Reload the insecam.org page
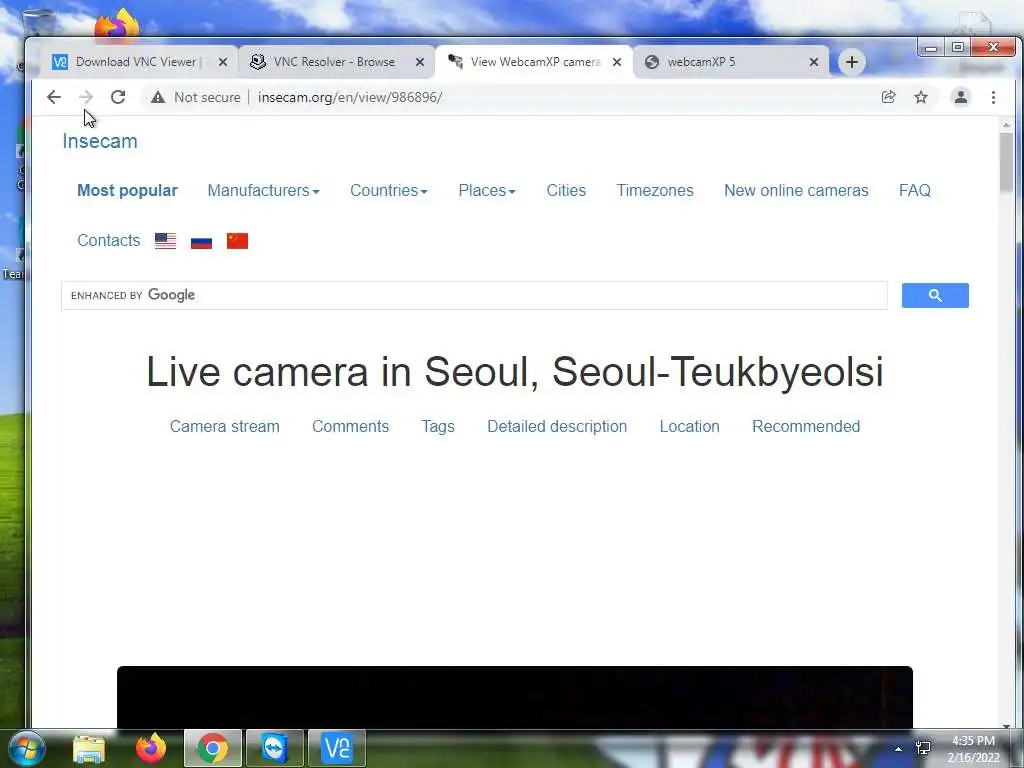 (118, 97)
